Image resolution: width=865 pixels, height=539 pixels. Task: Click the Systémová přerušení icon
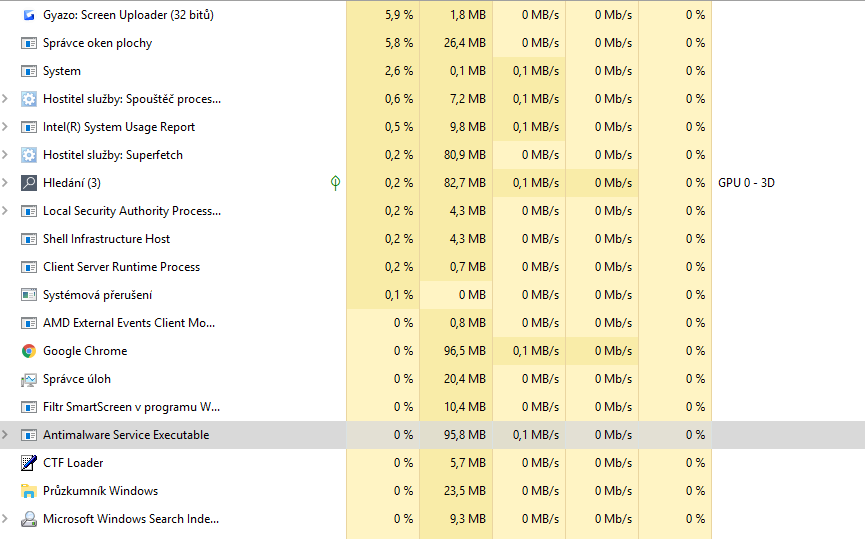click(x=29, y=295)
